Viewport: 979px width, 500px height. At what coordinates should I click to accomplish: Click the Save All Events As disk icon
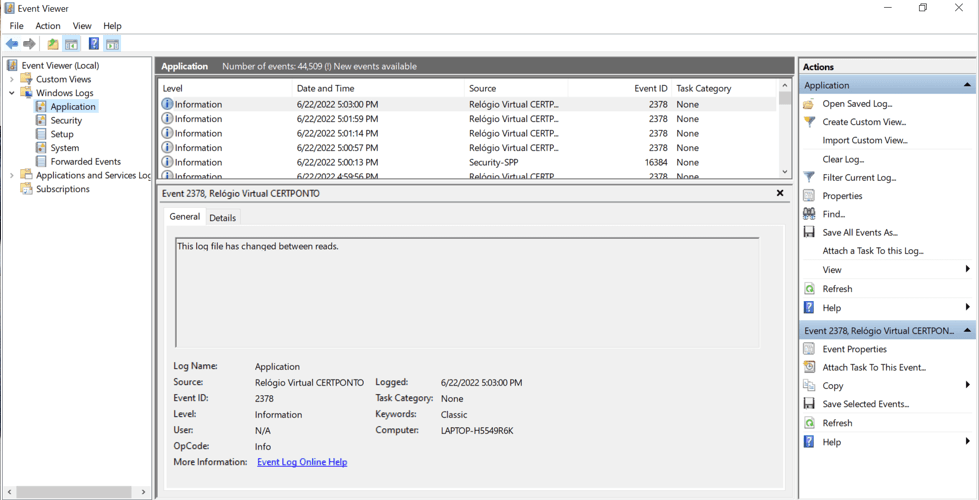pyautogui.click(x=809, y=233)
